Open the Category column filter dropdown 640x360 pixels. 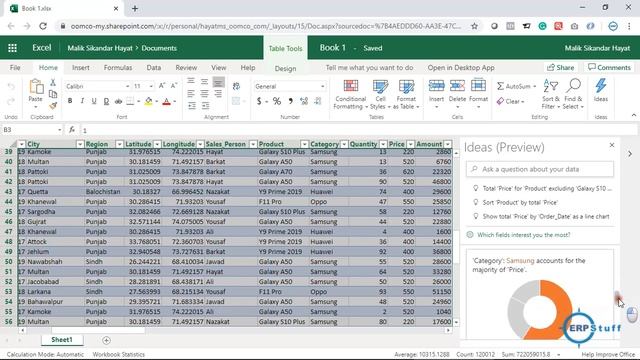click(x=344, y=144)
